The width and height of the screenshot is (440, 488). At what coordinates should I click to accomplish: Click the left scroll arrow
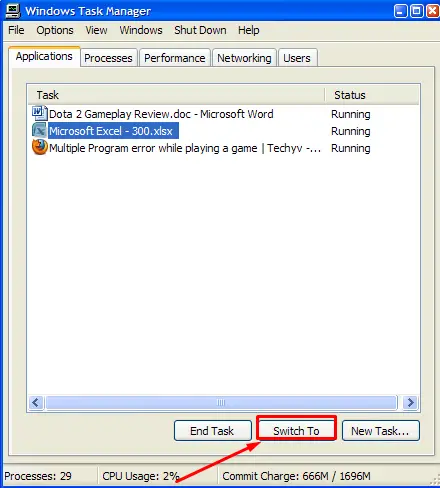click(36, 402)
